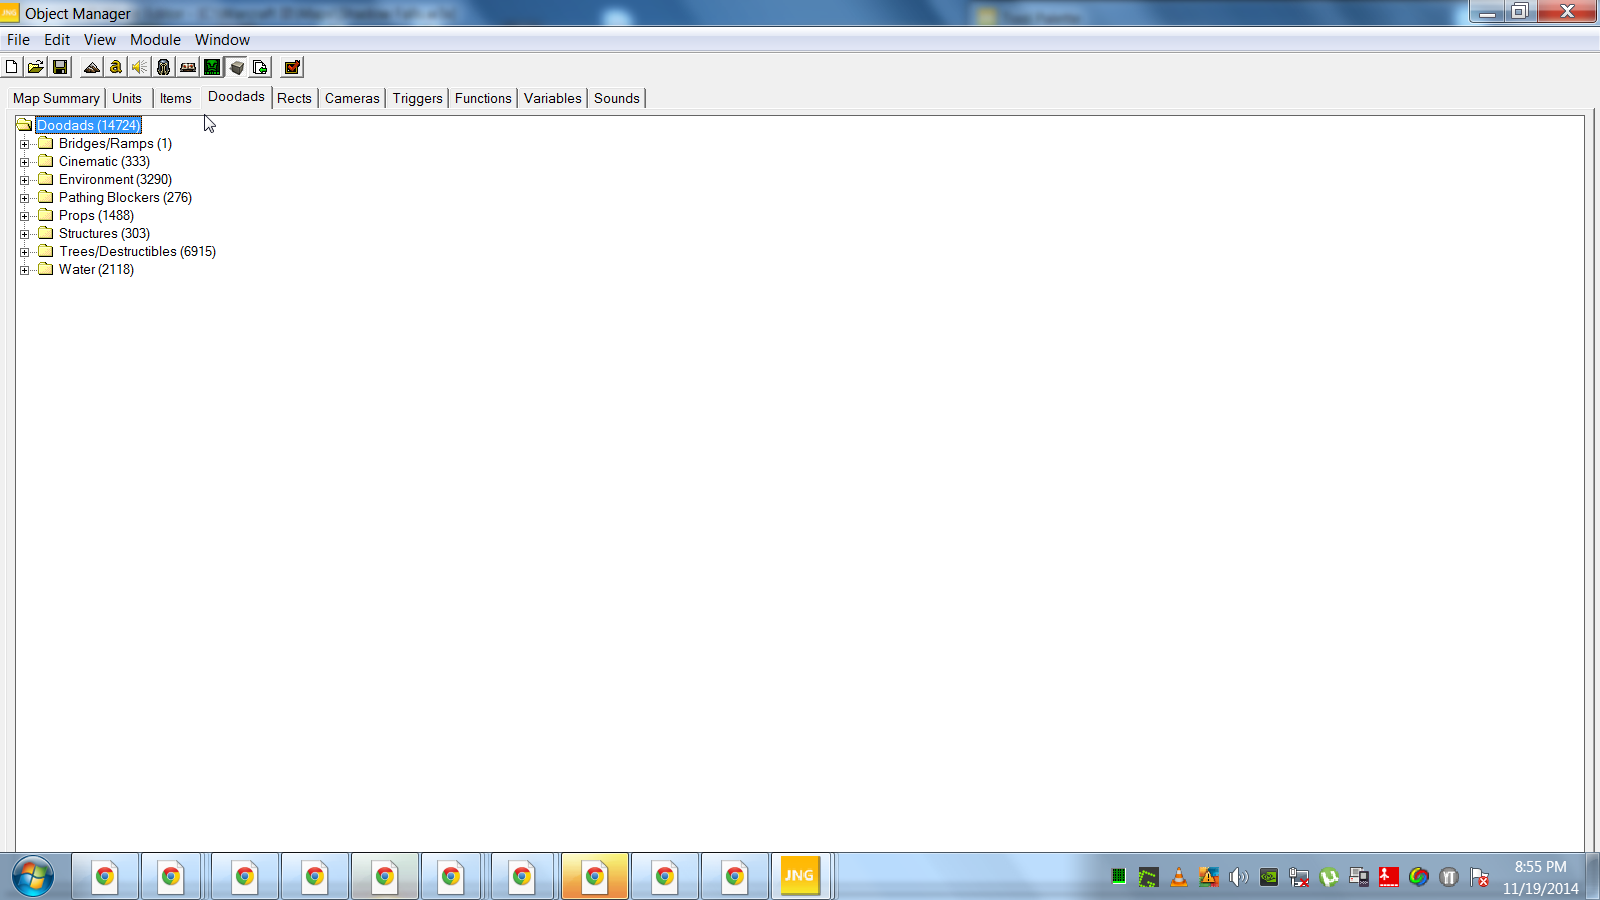Screen dimensions: 1600x900
Task: Switch to the Sounds tab
Action: pyautogui.click(x=617, y=98)
